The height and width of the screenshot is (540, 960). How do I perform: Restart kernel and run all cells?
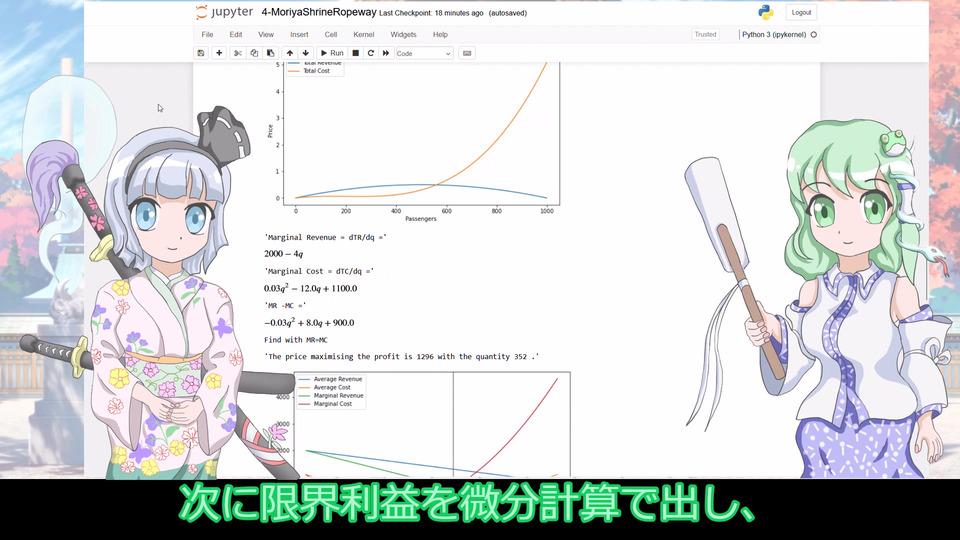pos(386,53)
